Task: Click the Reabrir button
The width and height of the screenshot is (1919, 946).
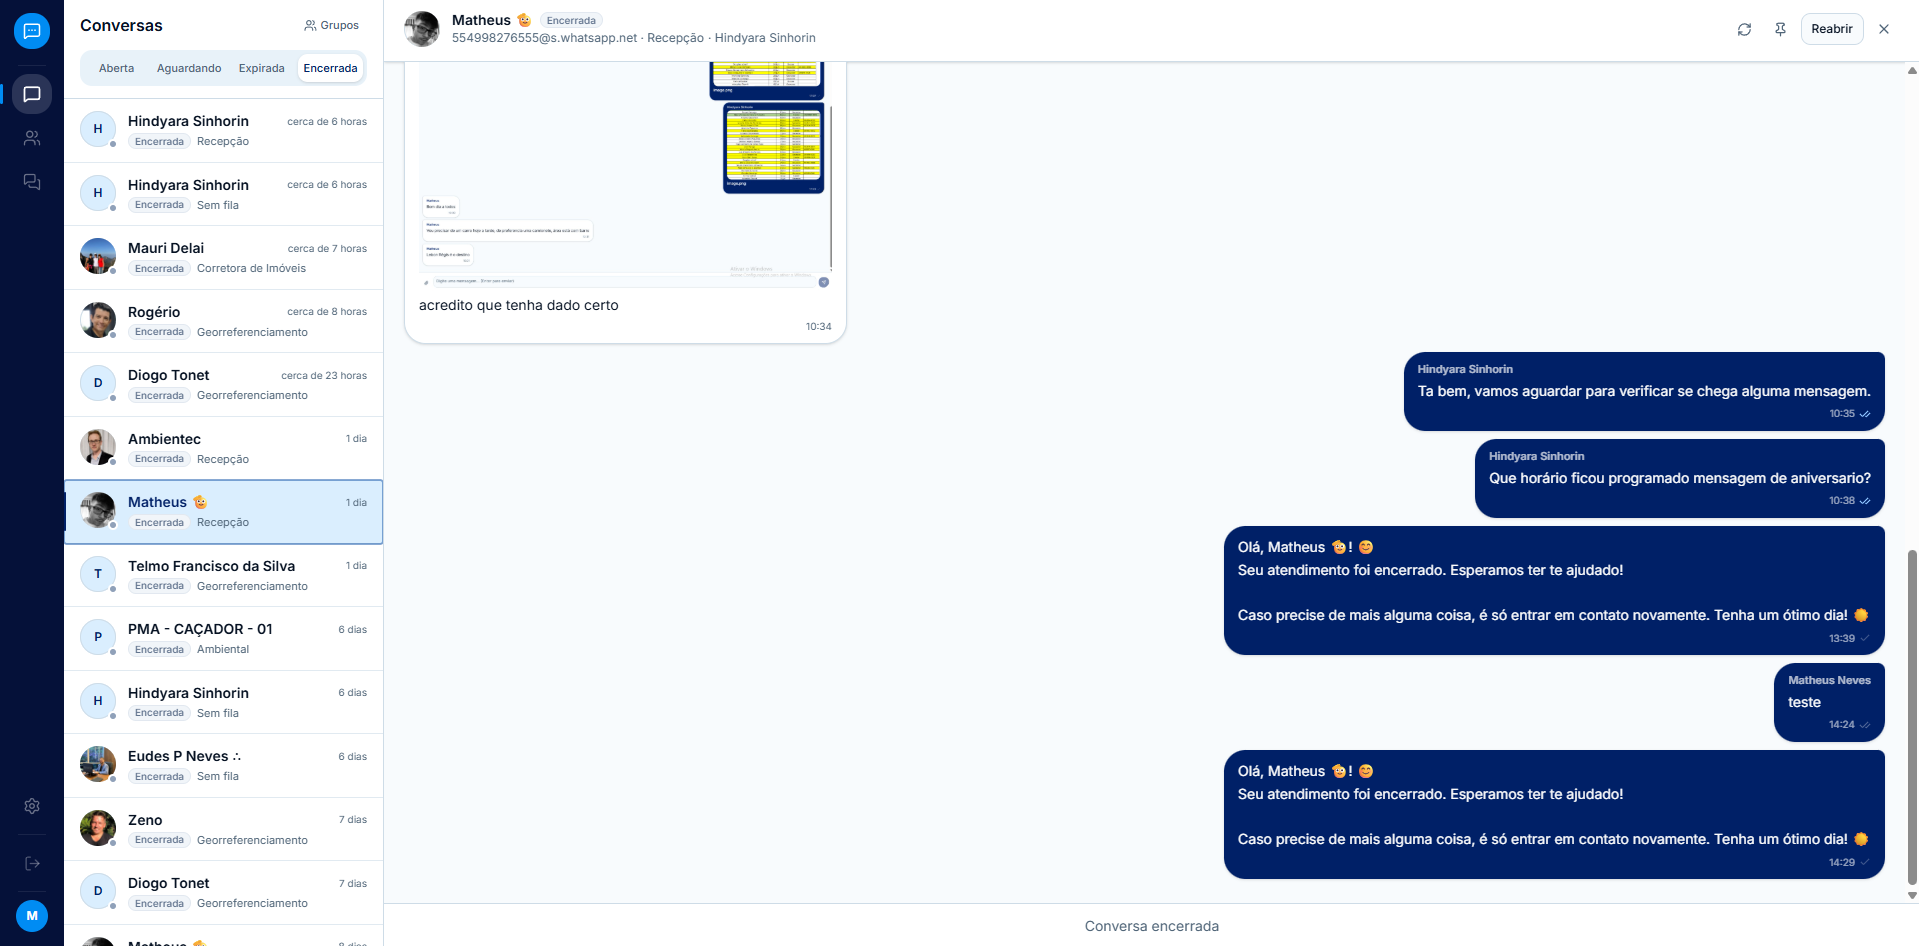Action: 1832,29
